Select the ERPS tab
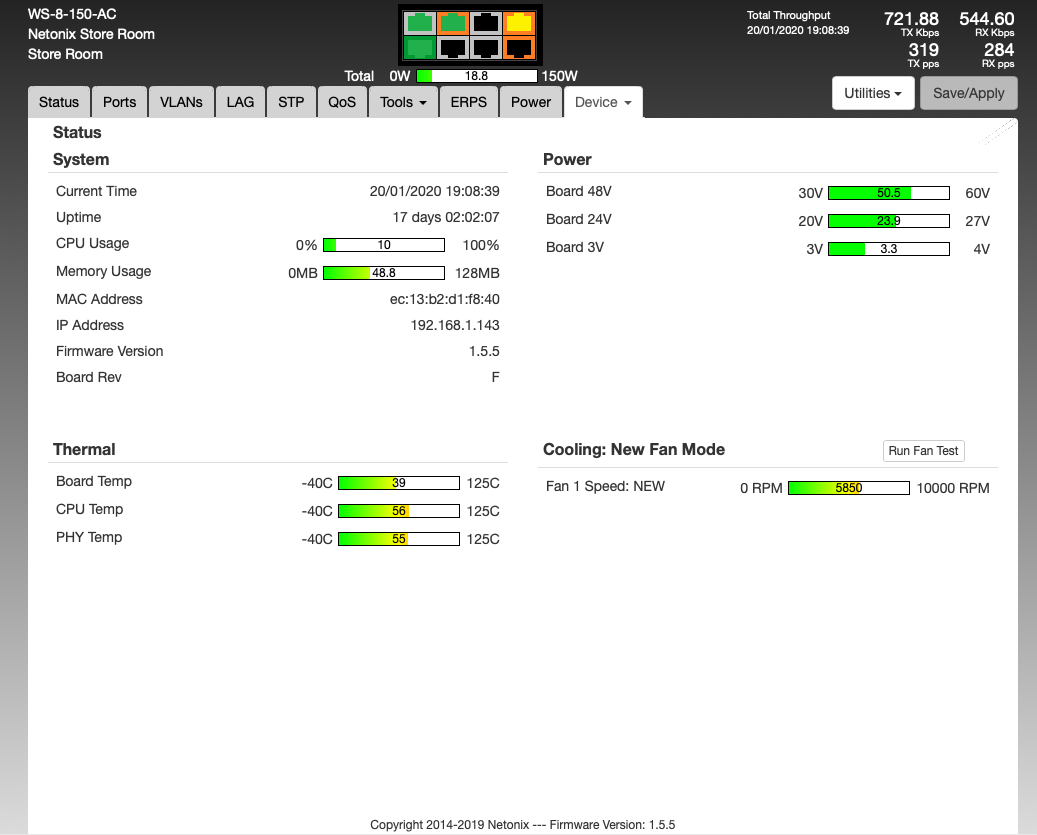The height and width of the screenshot is (835, 1037). coord(469,102)
